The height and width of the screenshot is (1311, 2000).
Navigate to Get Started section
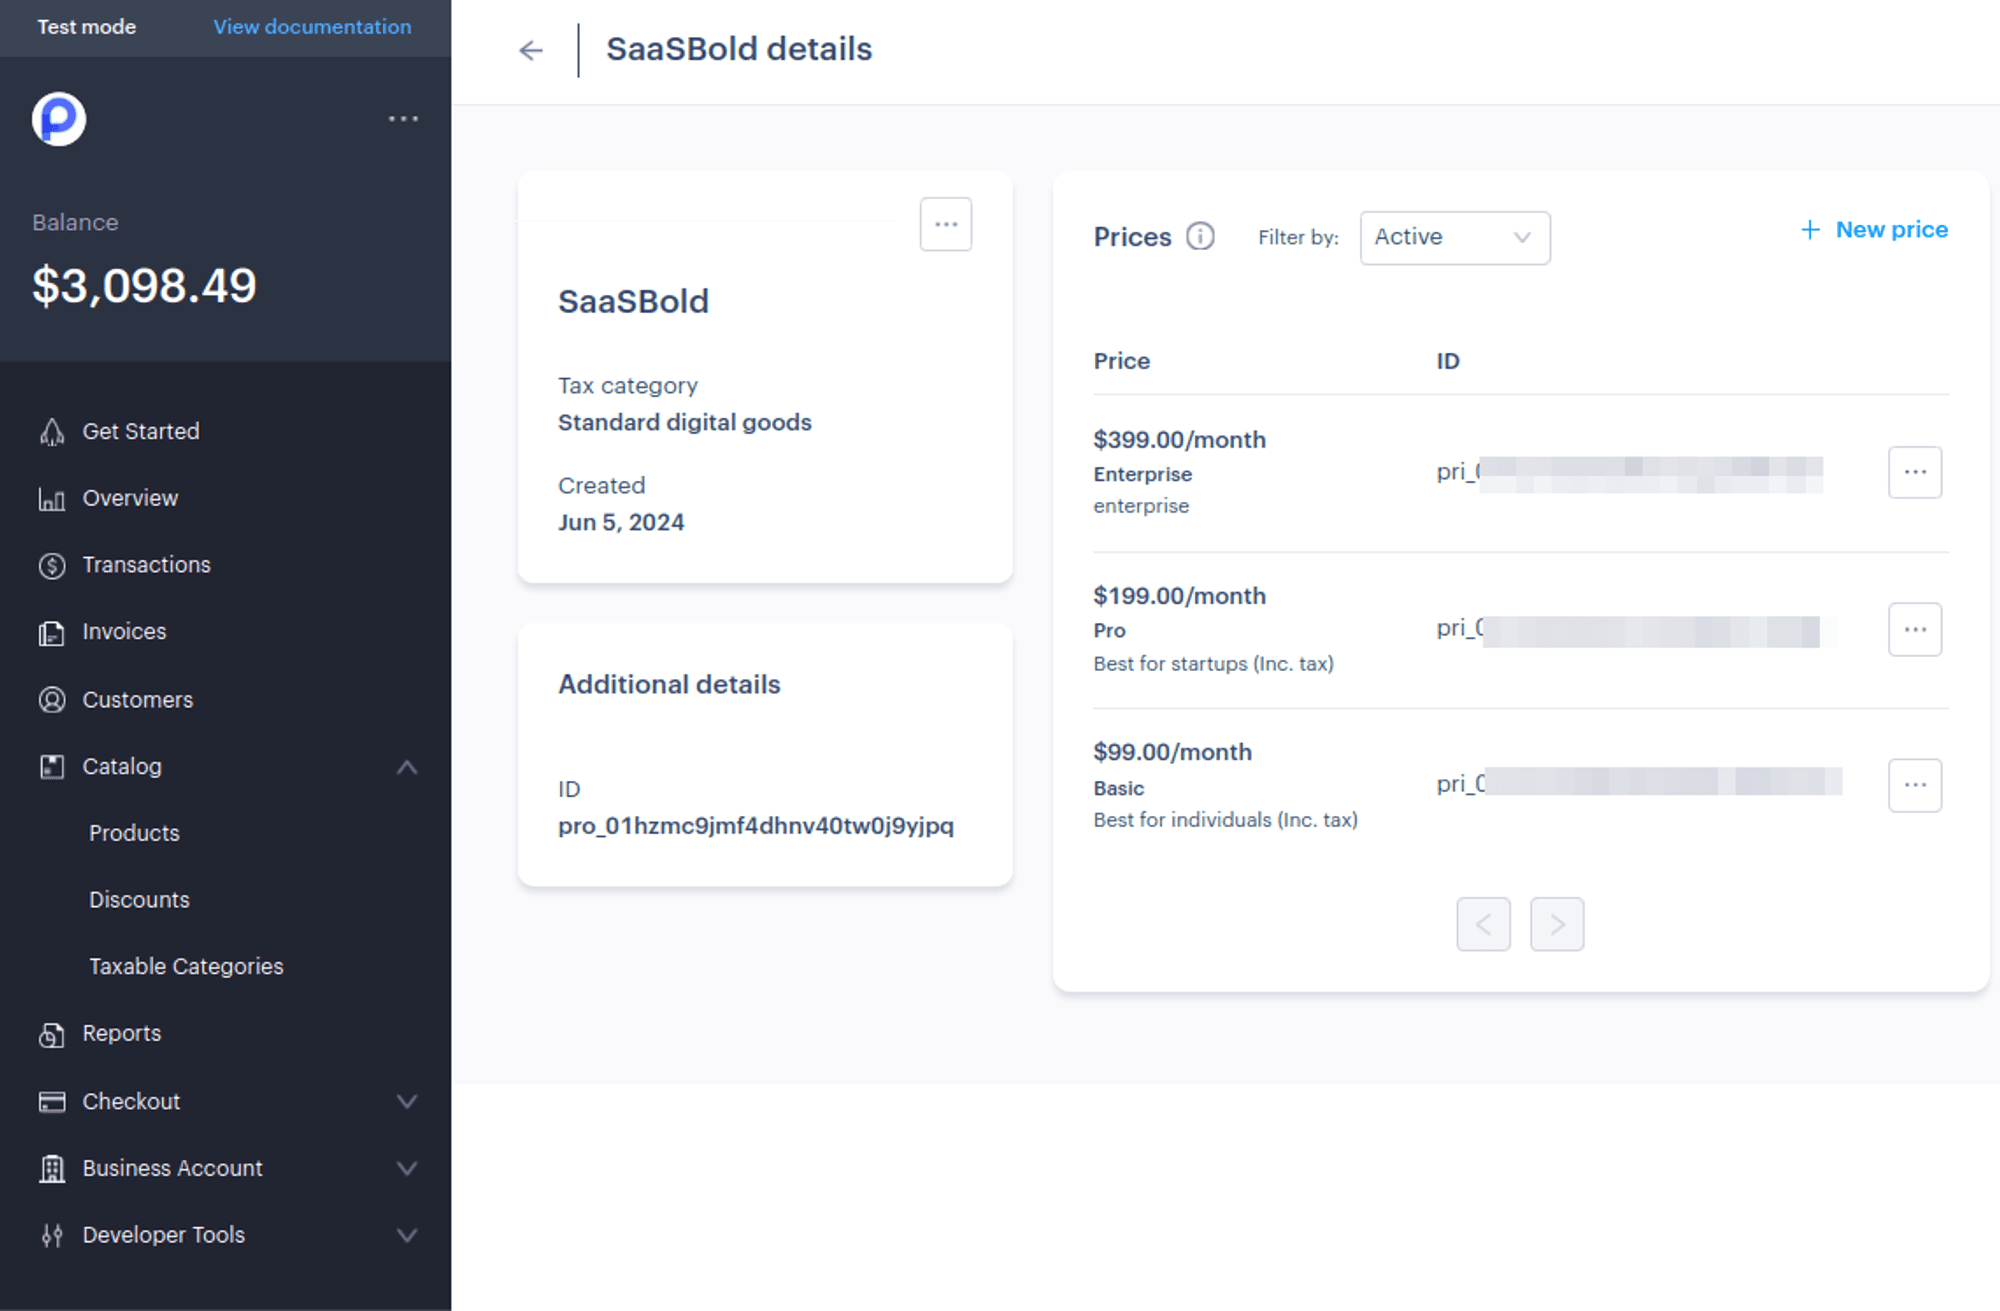140,430
